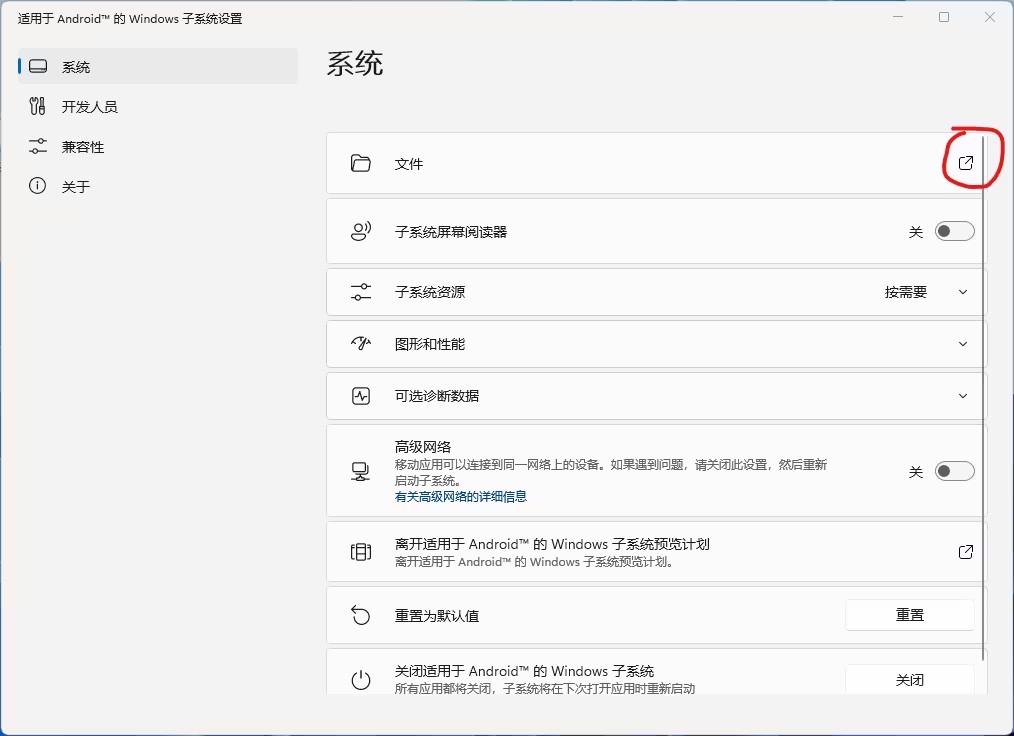This screenshot has height=736, width=1014.
Task: Turn on the 高级网络 switch
Action: coord(953,470)
